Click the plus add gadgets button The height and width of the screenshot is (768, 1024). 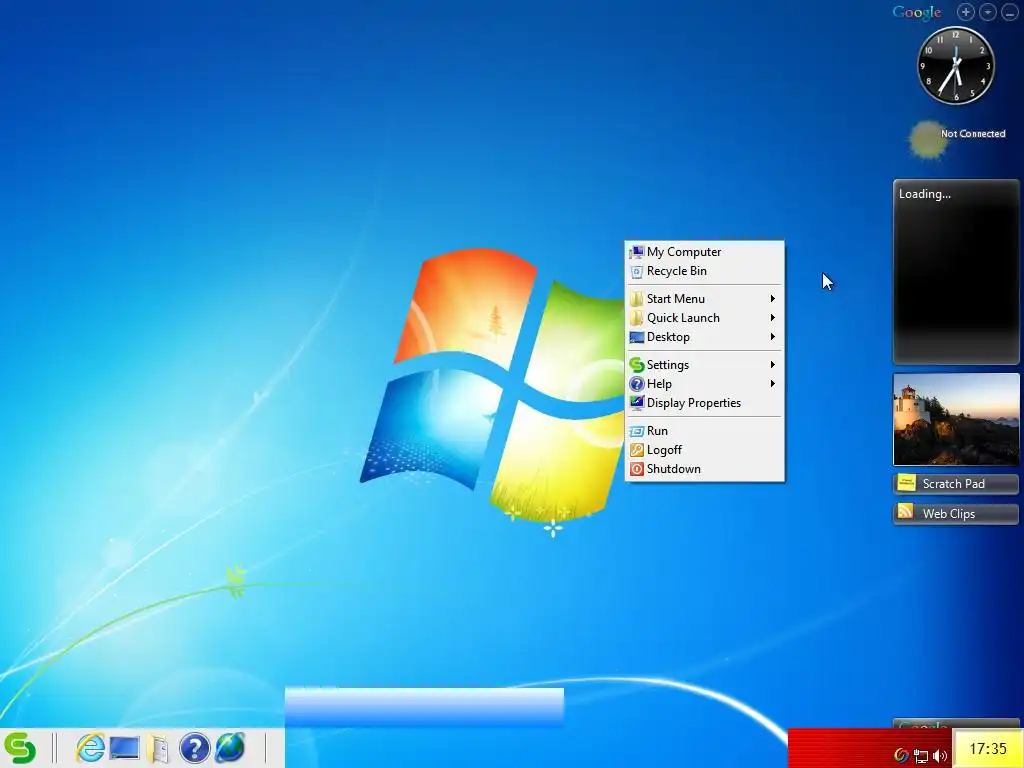point(966,12)
